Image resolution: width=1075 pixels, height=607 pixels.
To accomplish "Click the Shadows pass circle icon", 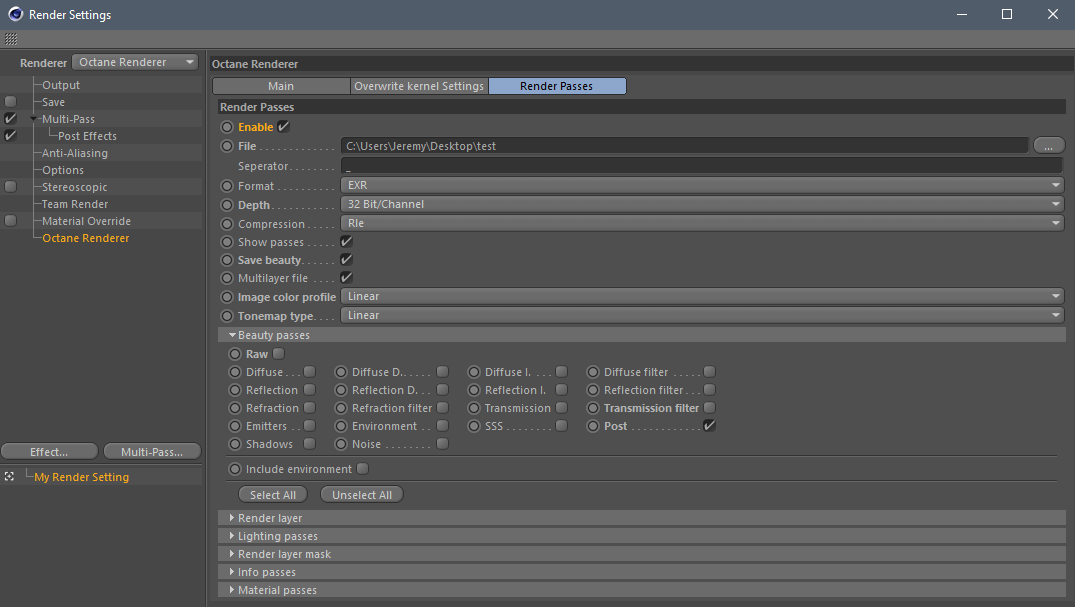I will coord(235,444).
